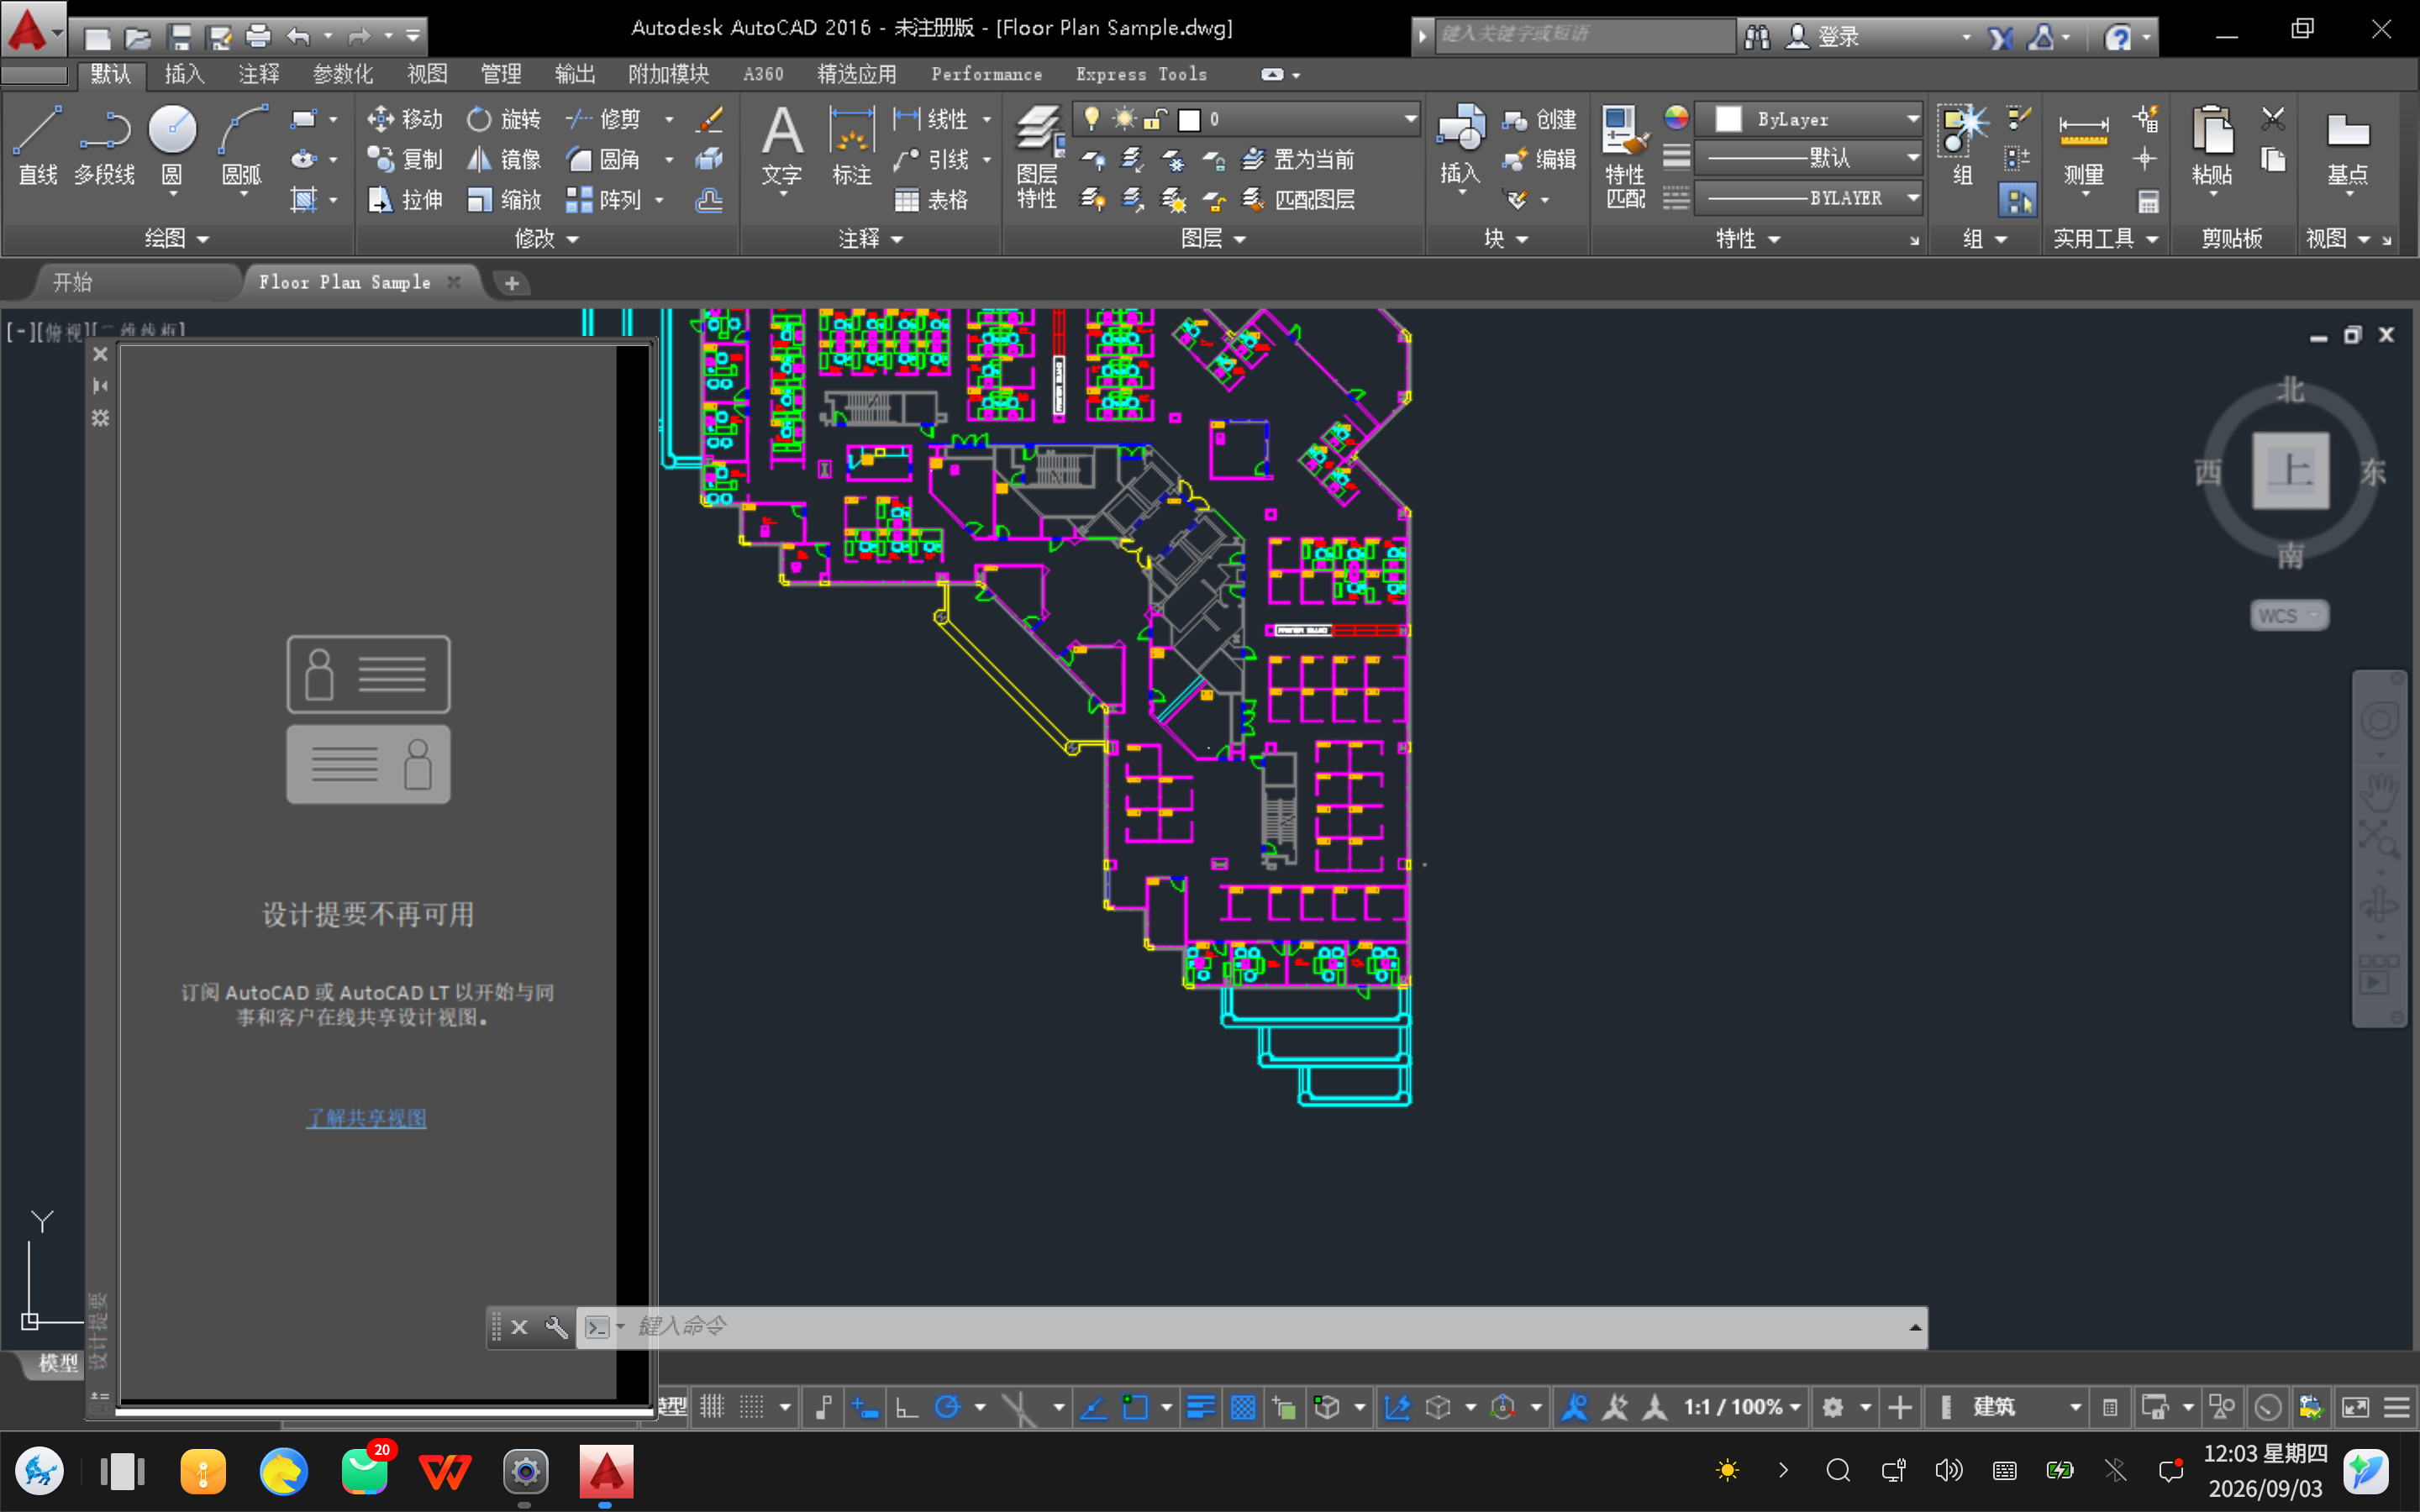Click the layer color white swatch
This screenshot has height=1512, width=2420.
click(x=1189, y=120)
